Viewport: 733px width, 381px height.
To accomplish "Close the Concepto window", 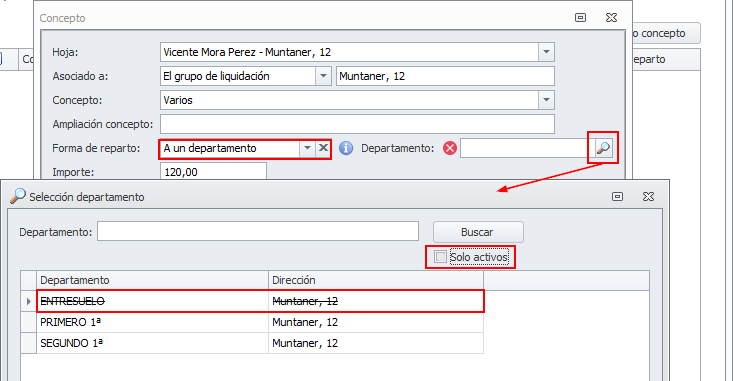I will 611,18.
